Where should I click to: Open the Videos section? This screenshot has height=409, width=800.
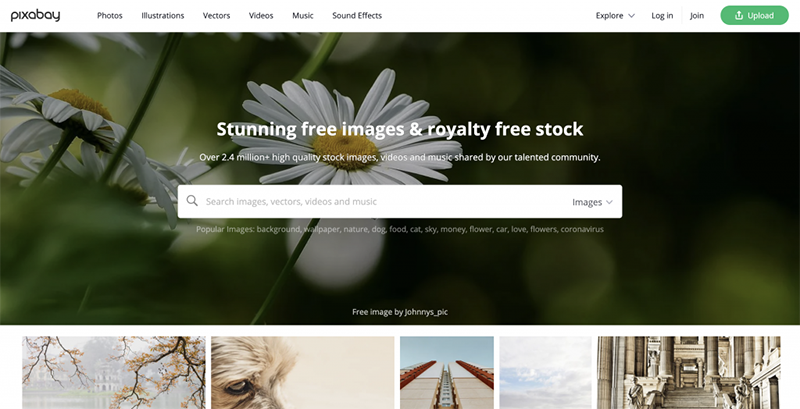(261, 16)
